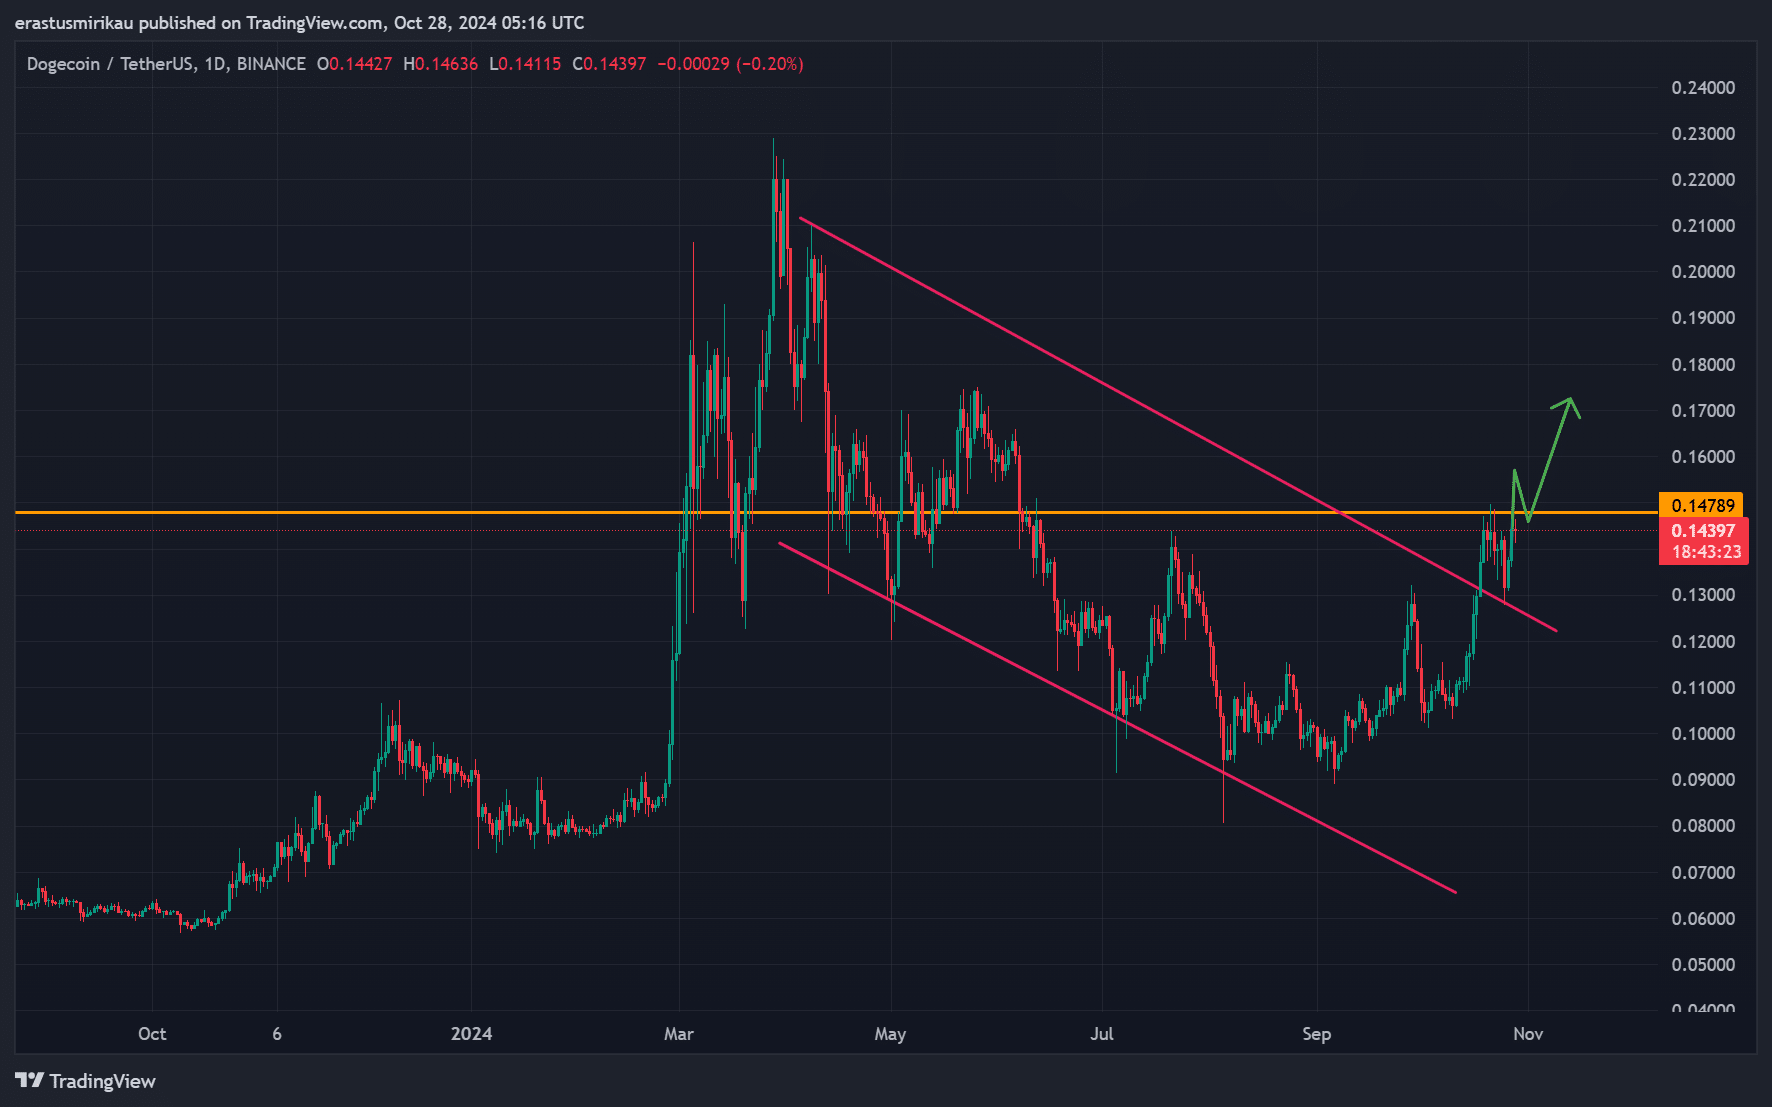Click the 0.10000 price axis label
Image resolution: width=1772 pixels, height=1107 pixels.
1703,734
